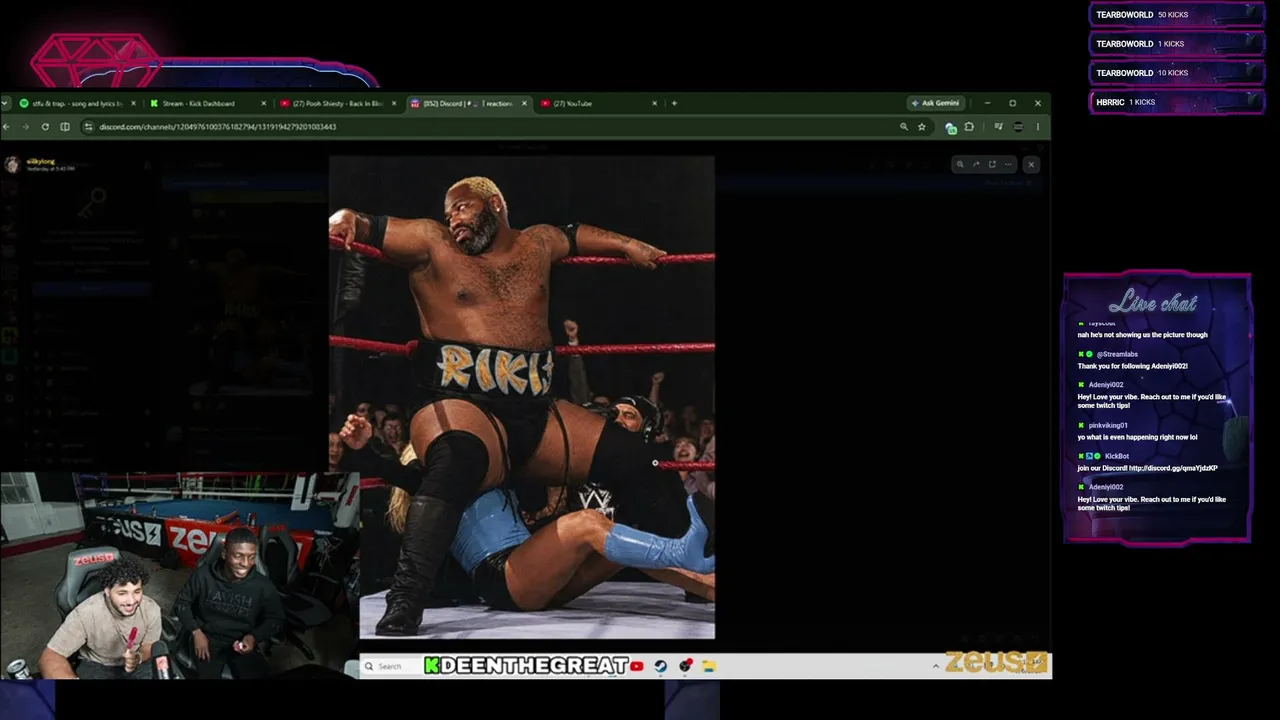Screen dimensions: 1280x720
Task: Open the media controls toolbar icon
Action: click(998, 127)
